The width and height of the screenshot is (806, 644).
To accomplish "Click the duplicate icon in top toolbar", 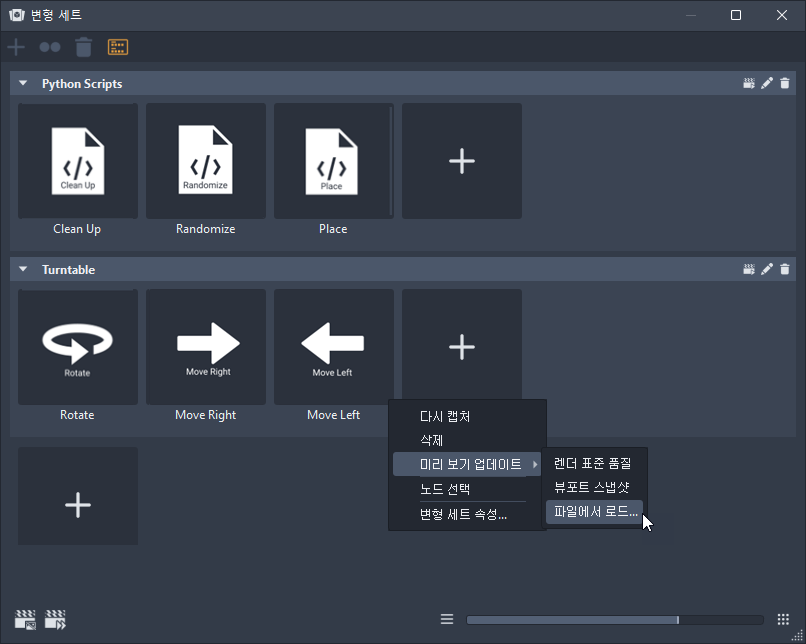I will [50, 47].
